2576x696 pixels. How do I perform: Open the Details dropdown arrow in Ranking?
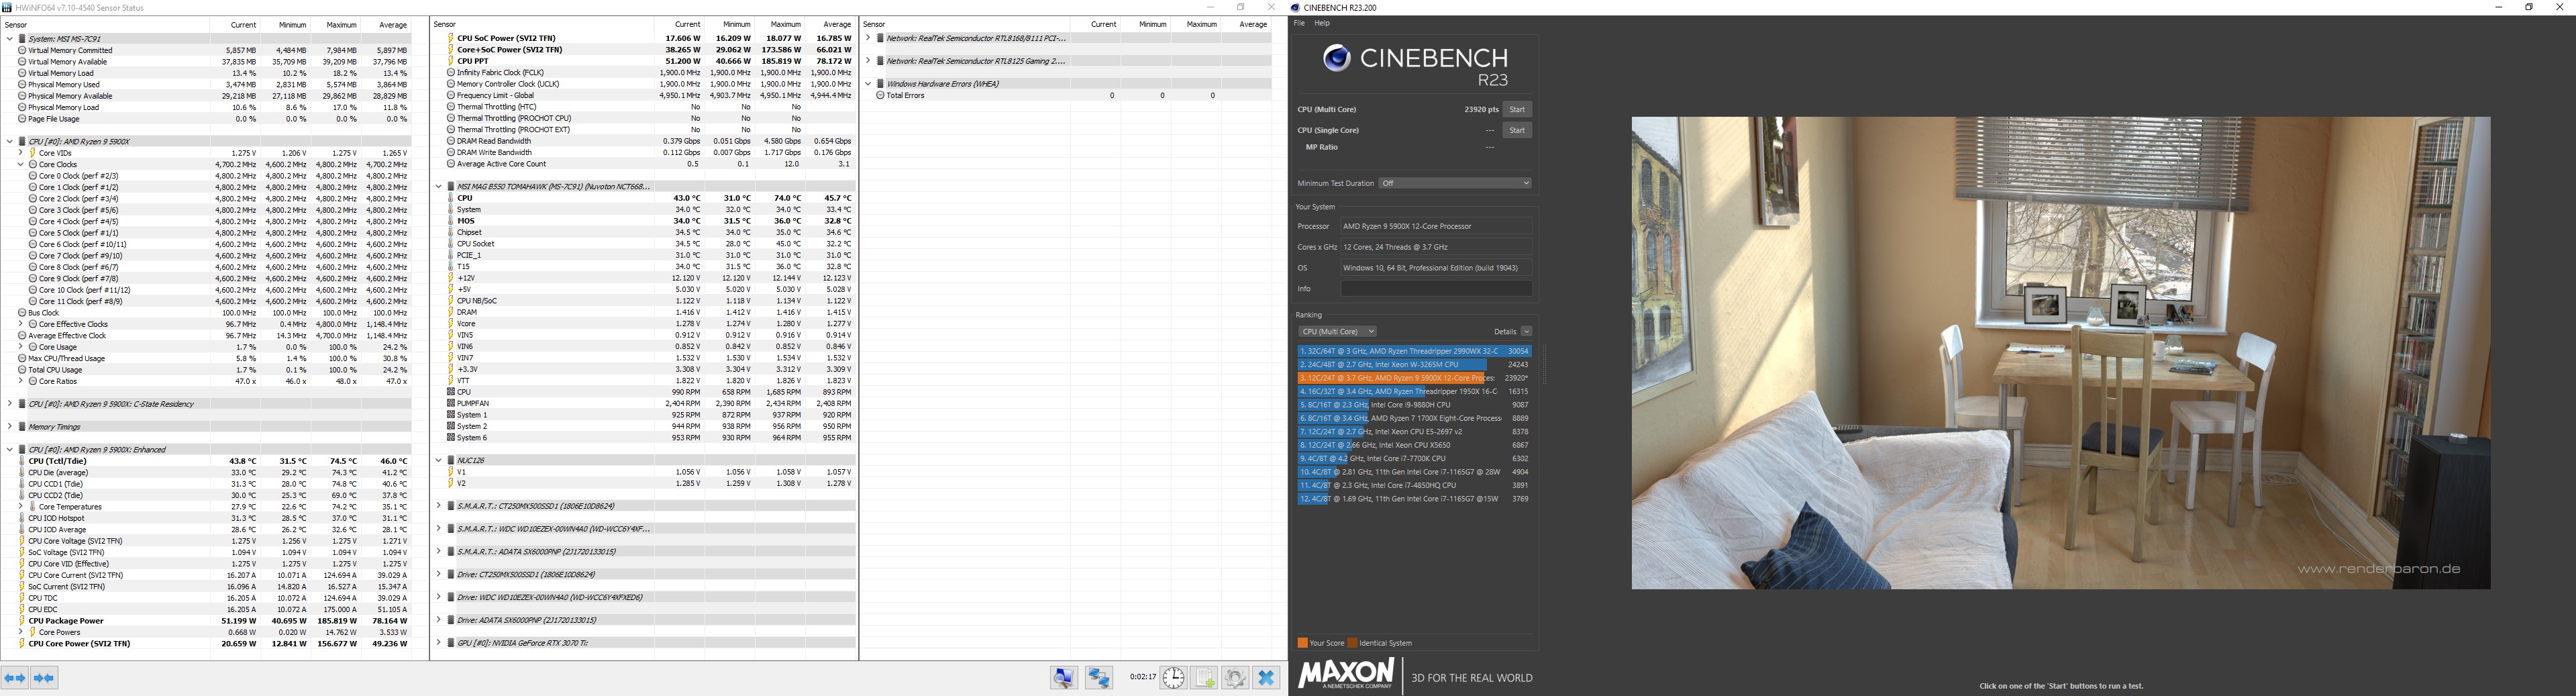pyautogui.click(x=1526, y=331)
